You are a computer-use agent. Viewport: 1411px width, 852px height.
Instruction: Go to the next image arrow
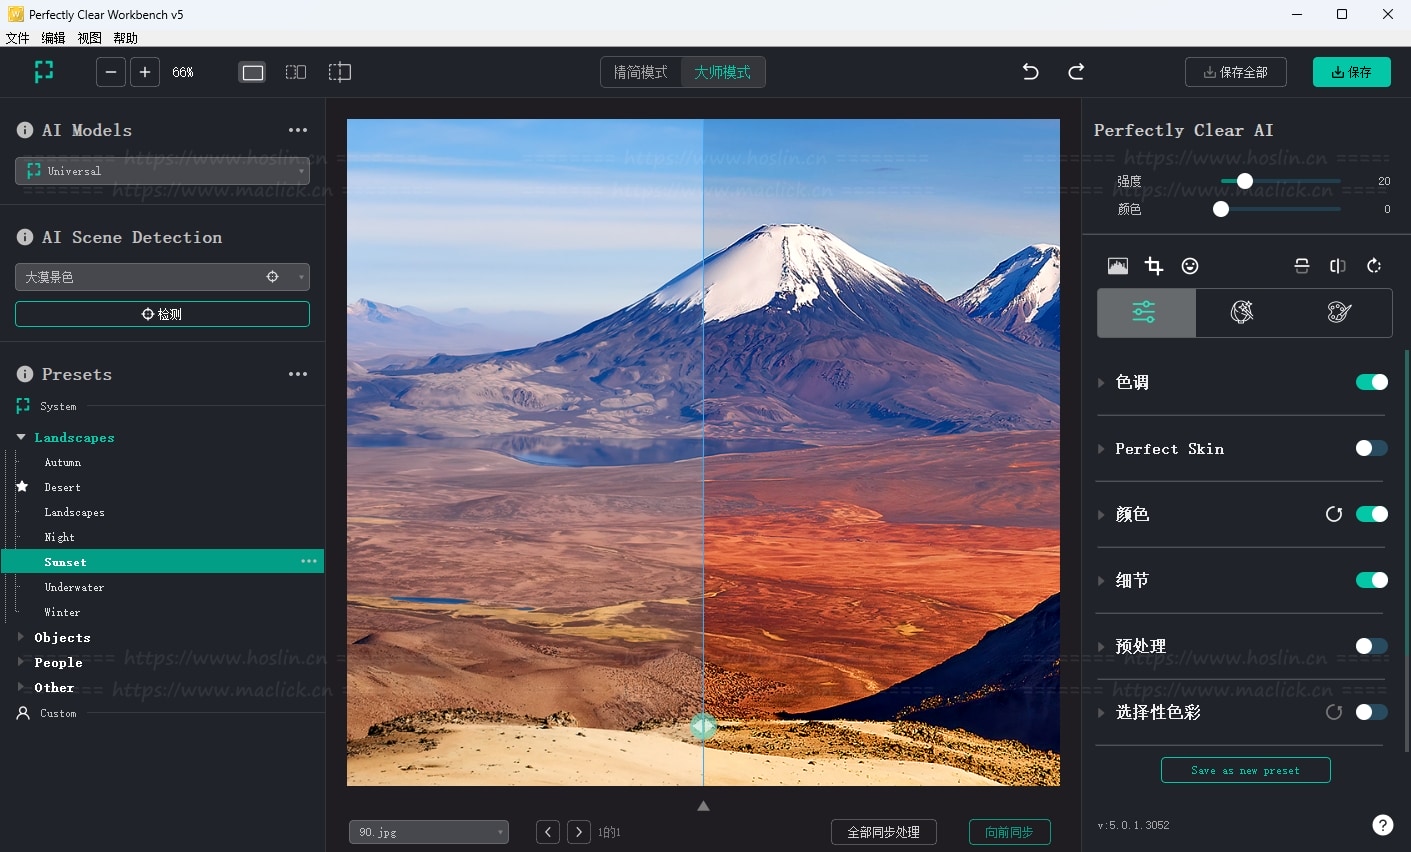coord(579,832)
